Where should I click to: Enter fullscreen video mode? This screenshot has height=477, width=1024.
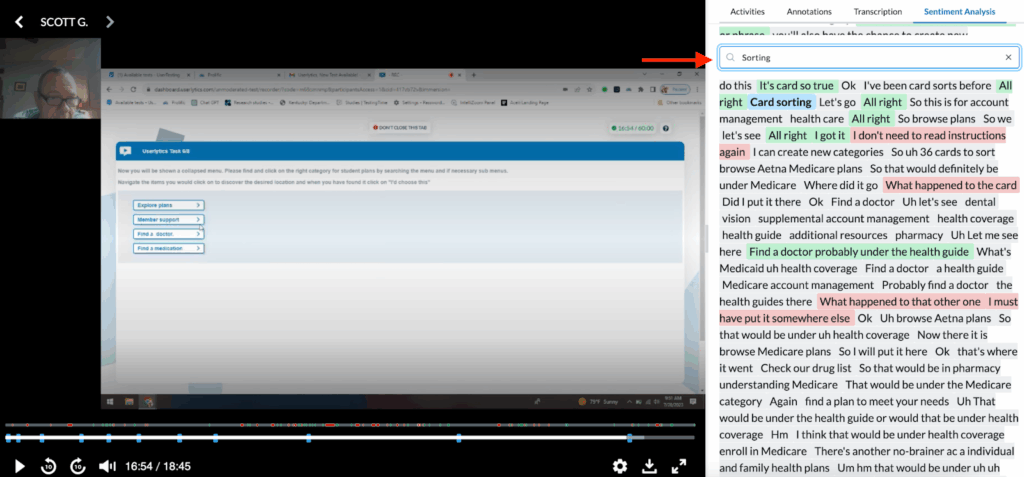679,466
